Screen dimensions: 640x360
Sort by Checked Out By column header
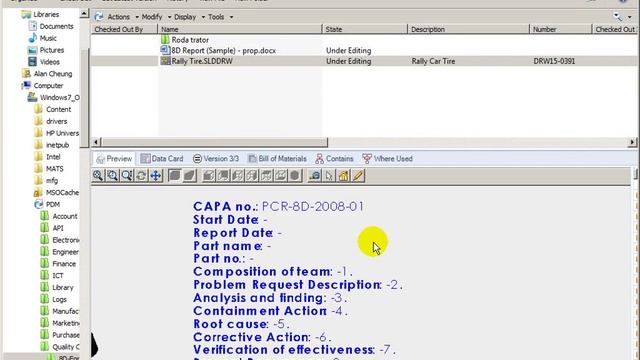coord(124,29)
